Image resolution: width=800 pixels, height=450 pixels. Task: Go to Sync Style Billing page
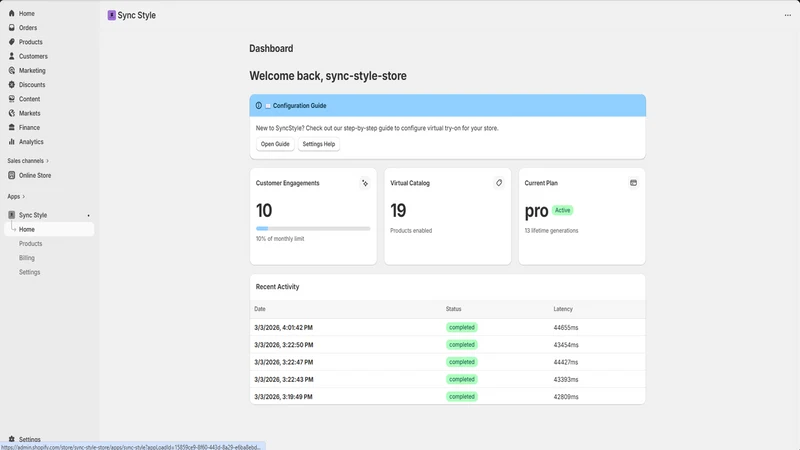27,258
